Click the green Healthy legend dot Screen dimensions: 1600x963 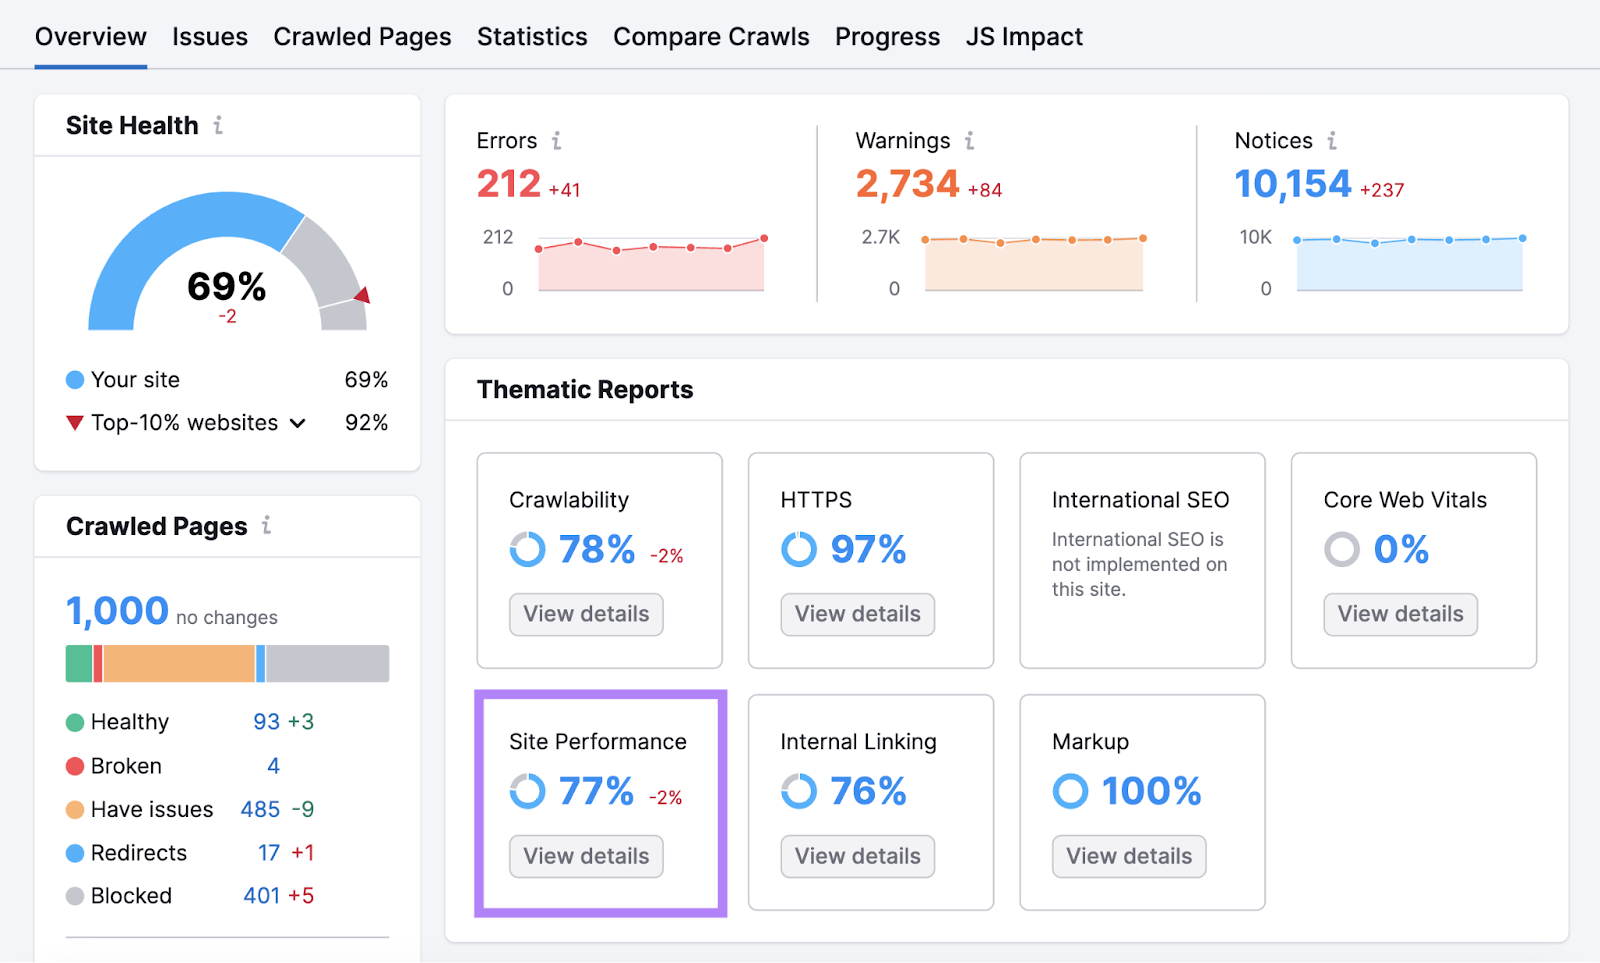tap(75, 722)
